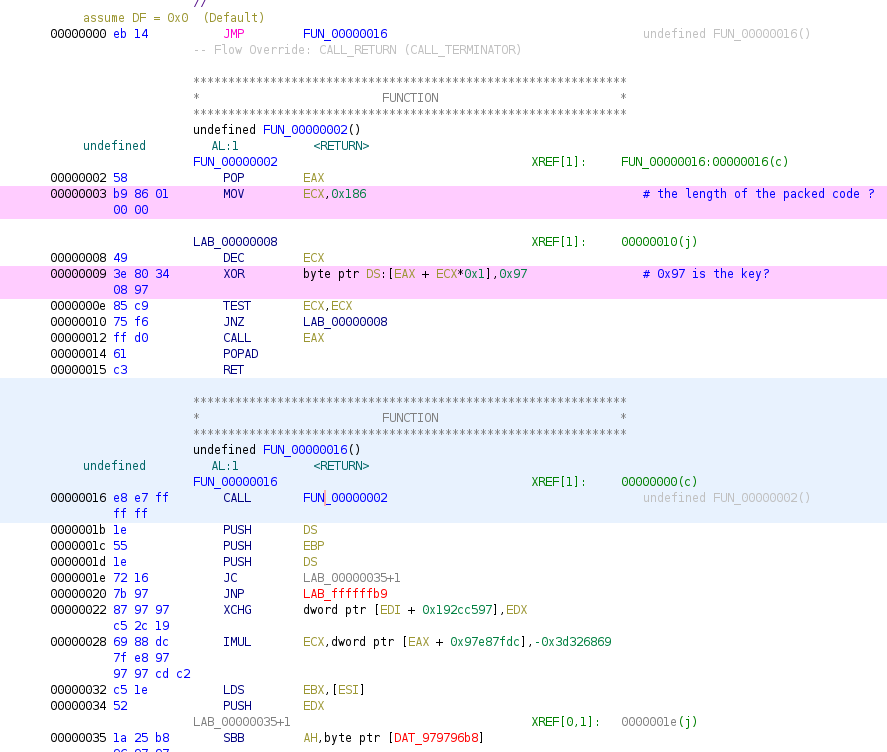Select the LAB_00000008 label definition
Viewport: 887px width, 752px height.
click(235, 242)
